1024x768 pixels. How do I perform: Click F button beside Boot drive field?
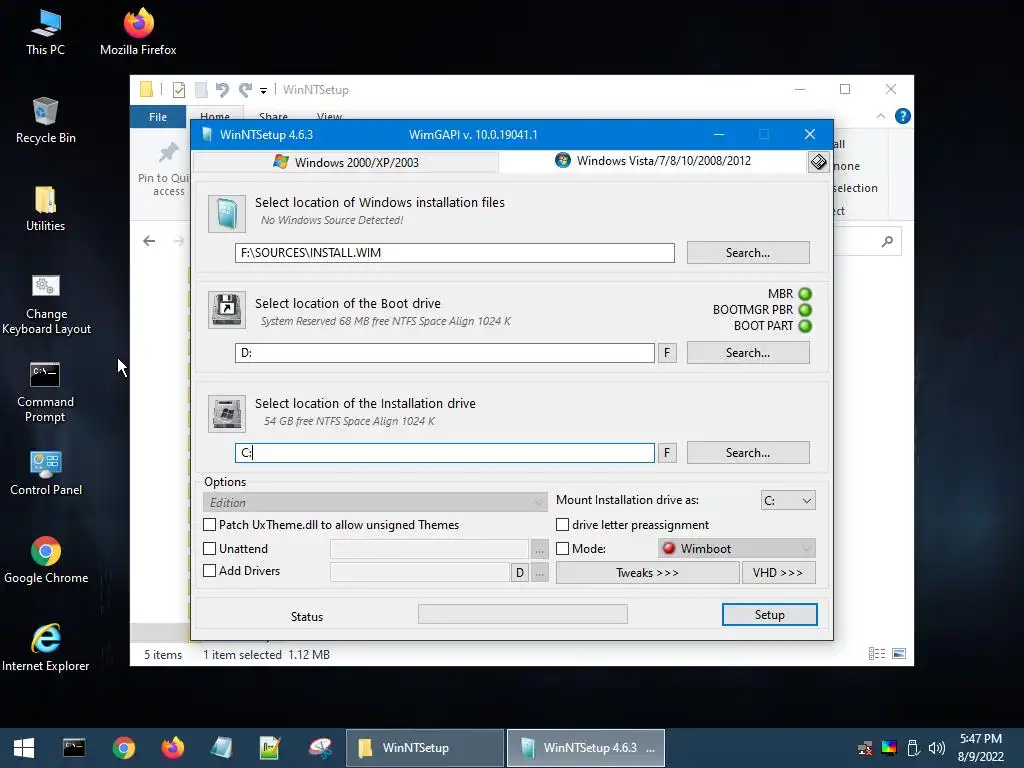click(667, 353)
